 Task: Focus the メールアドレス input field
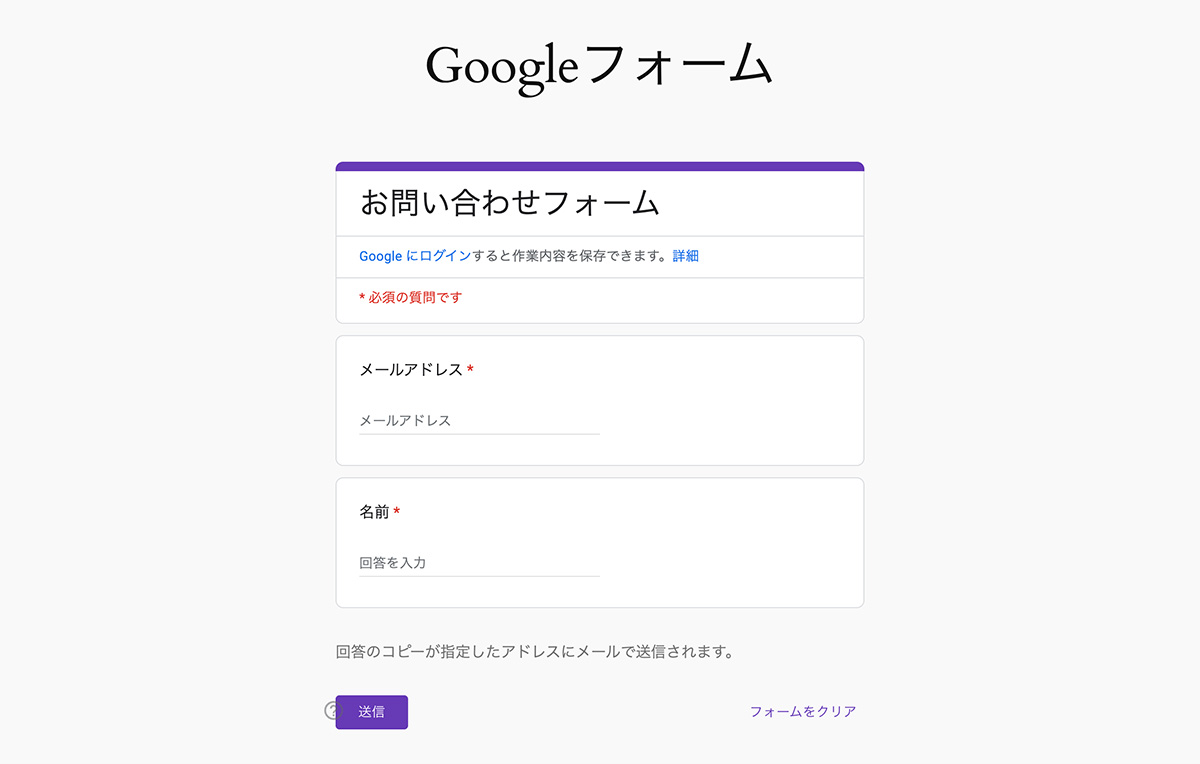coord(479,421)
